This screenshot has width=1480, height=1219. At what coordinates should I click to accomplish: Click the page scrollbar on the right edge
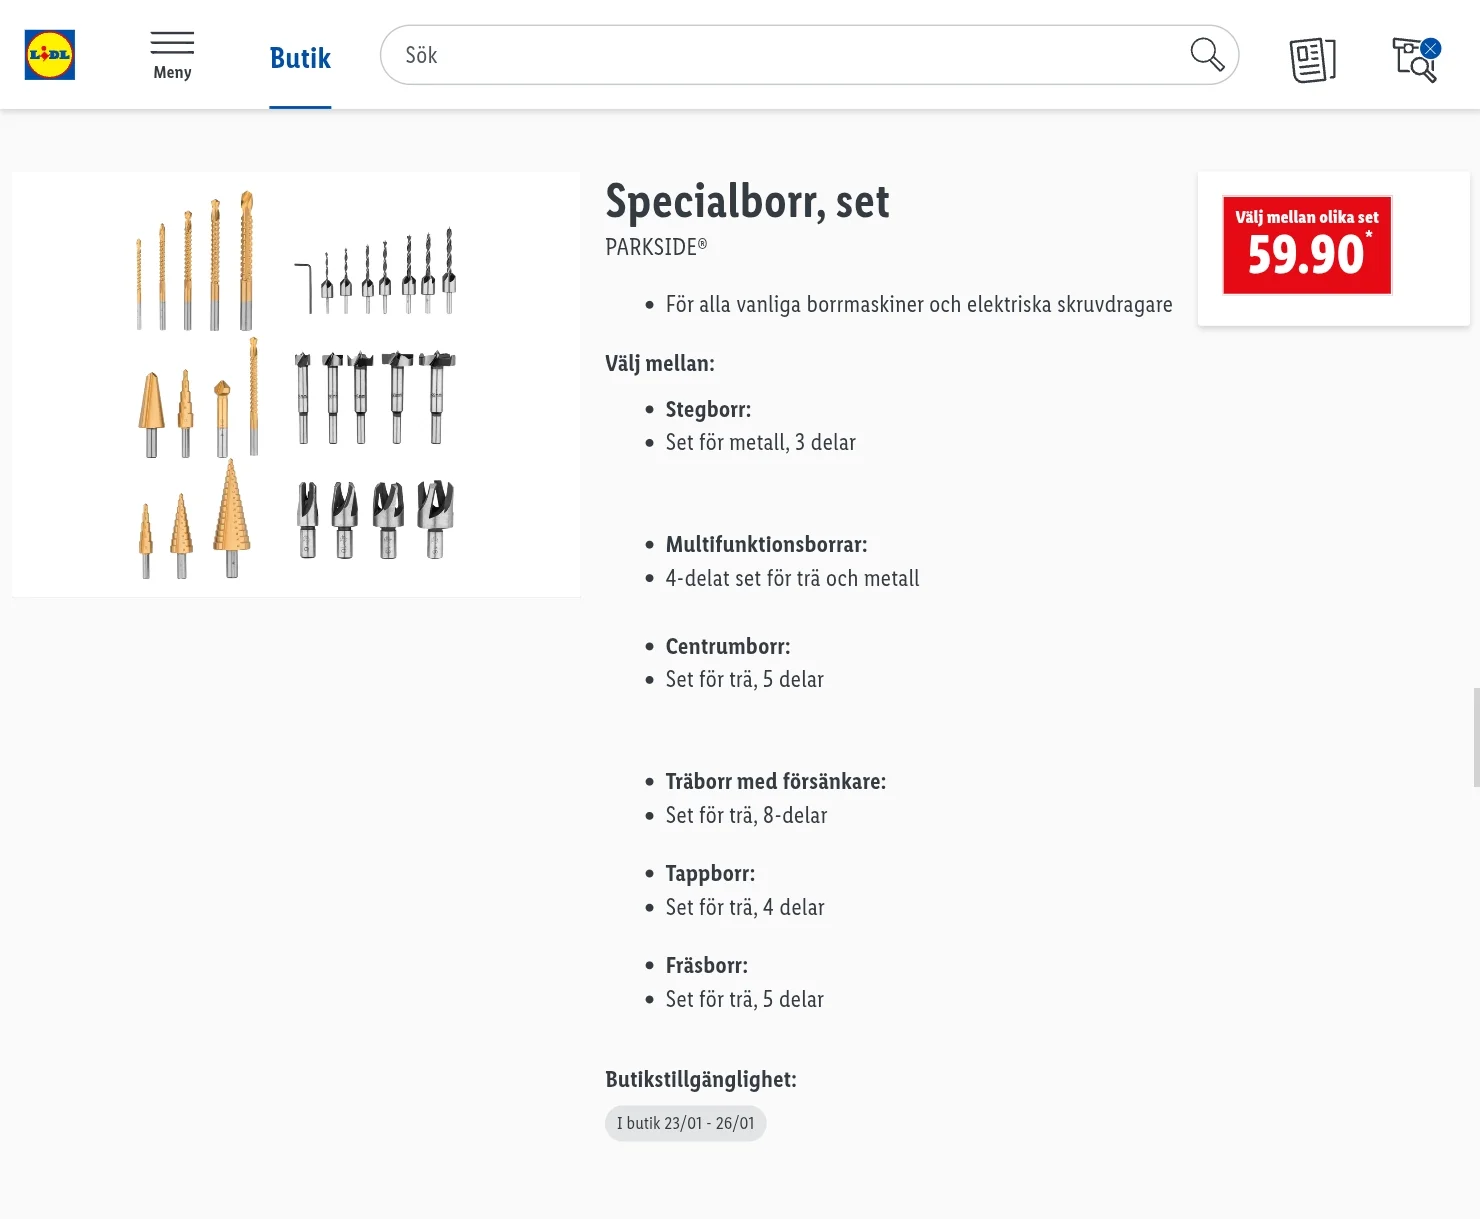point(1476,737)
